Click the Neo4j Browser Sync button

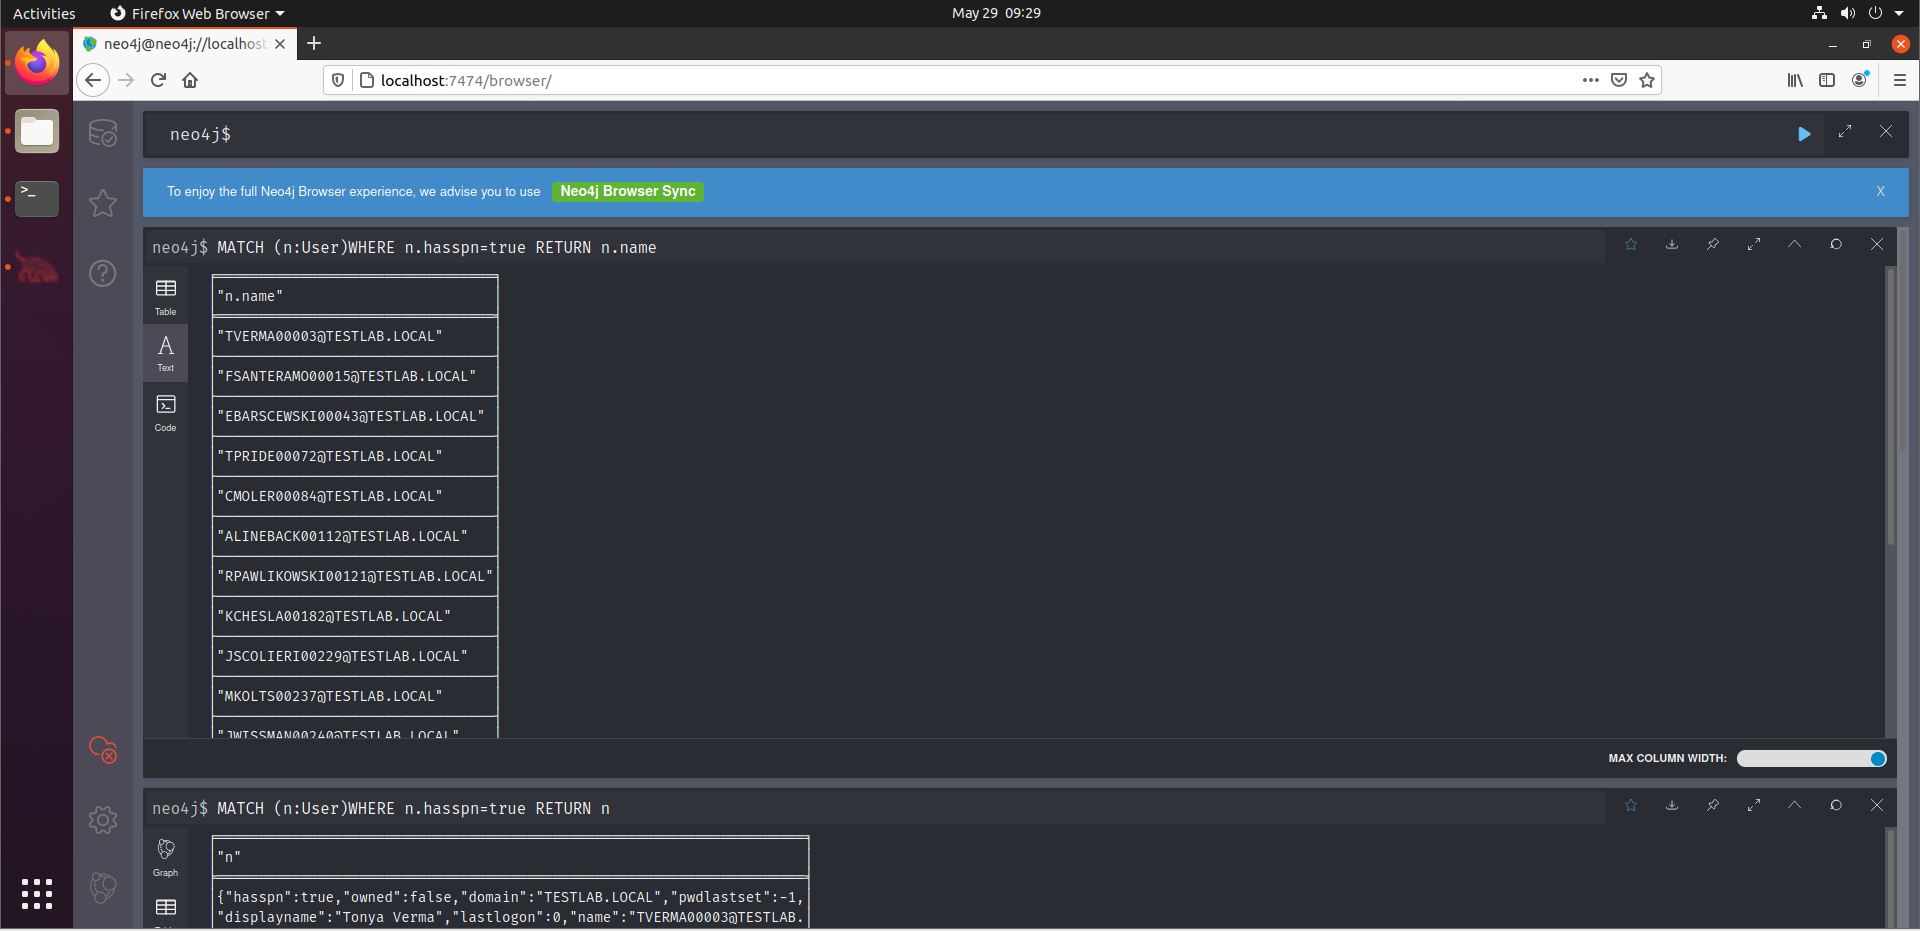[628, 191]
